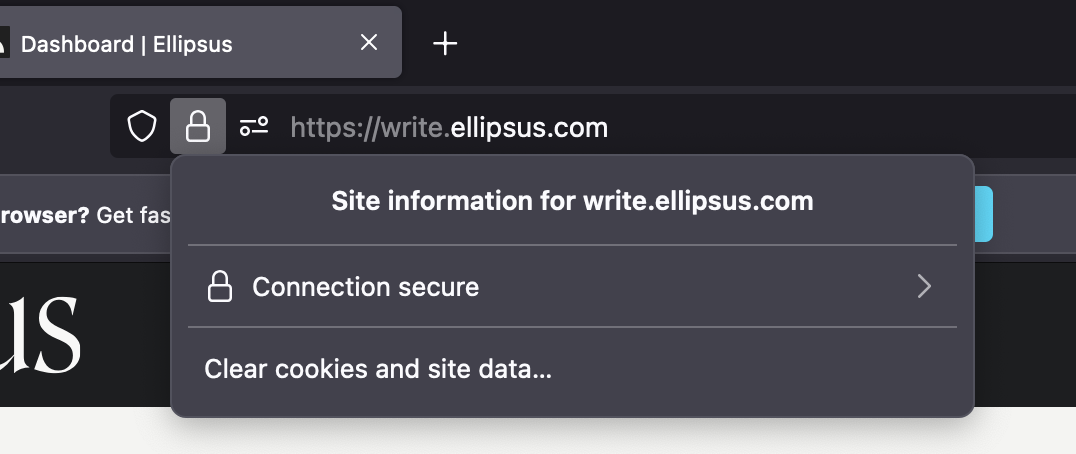Choose Clear cookies and site data

(378, 369)
